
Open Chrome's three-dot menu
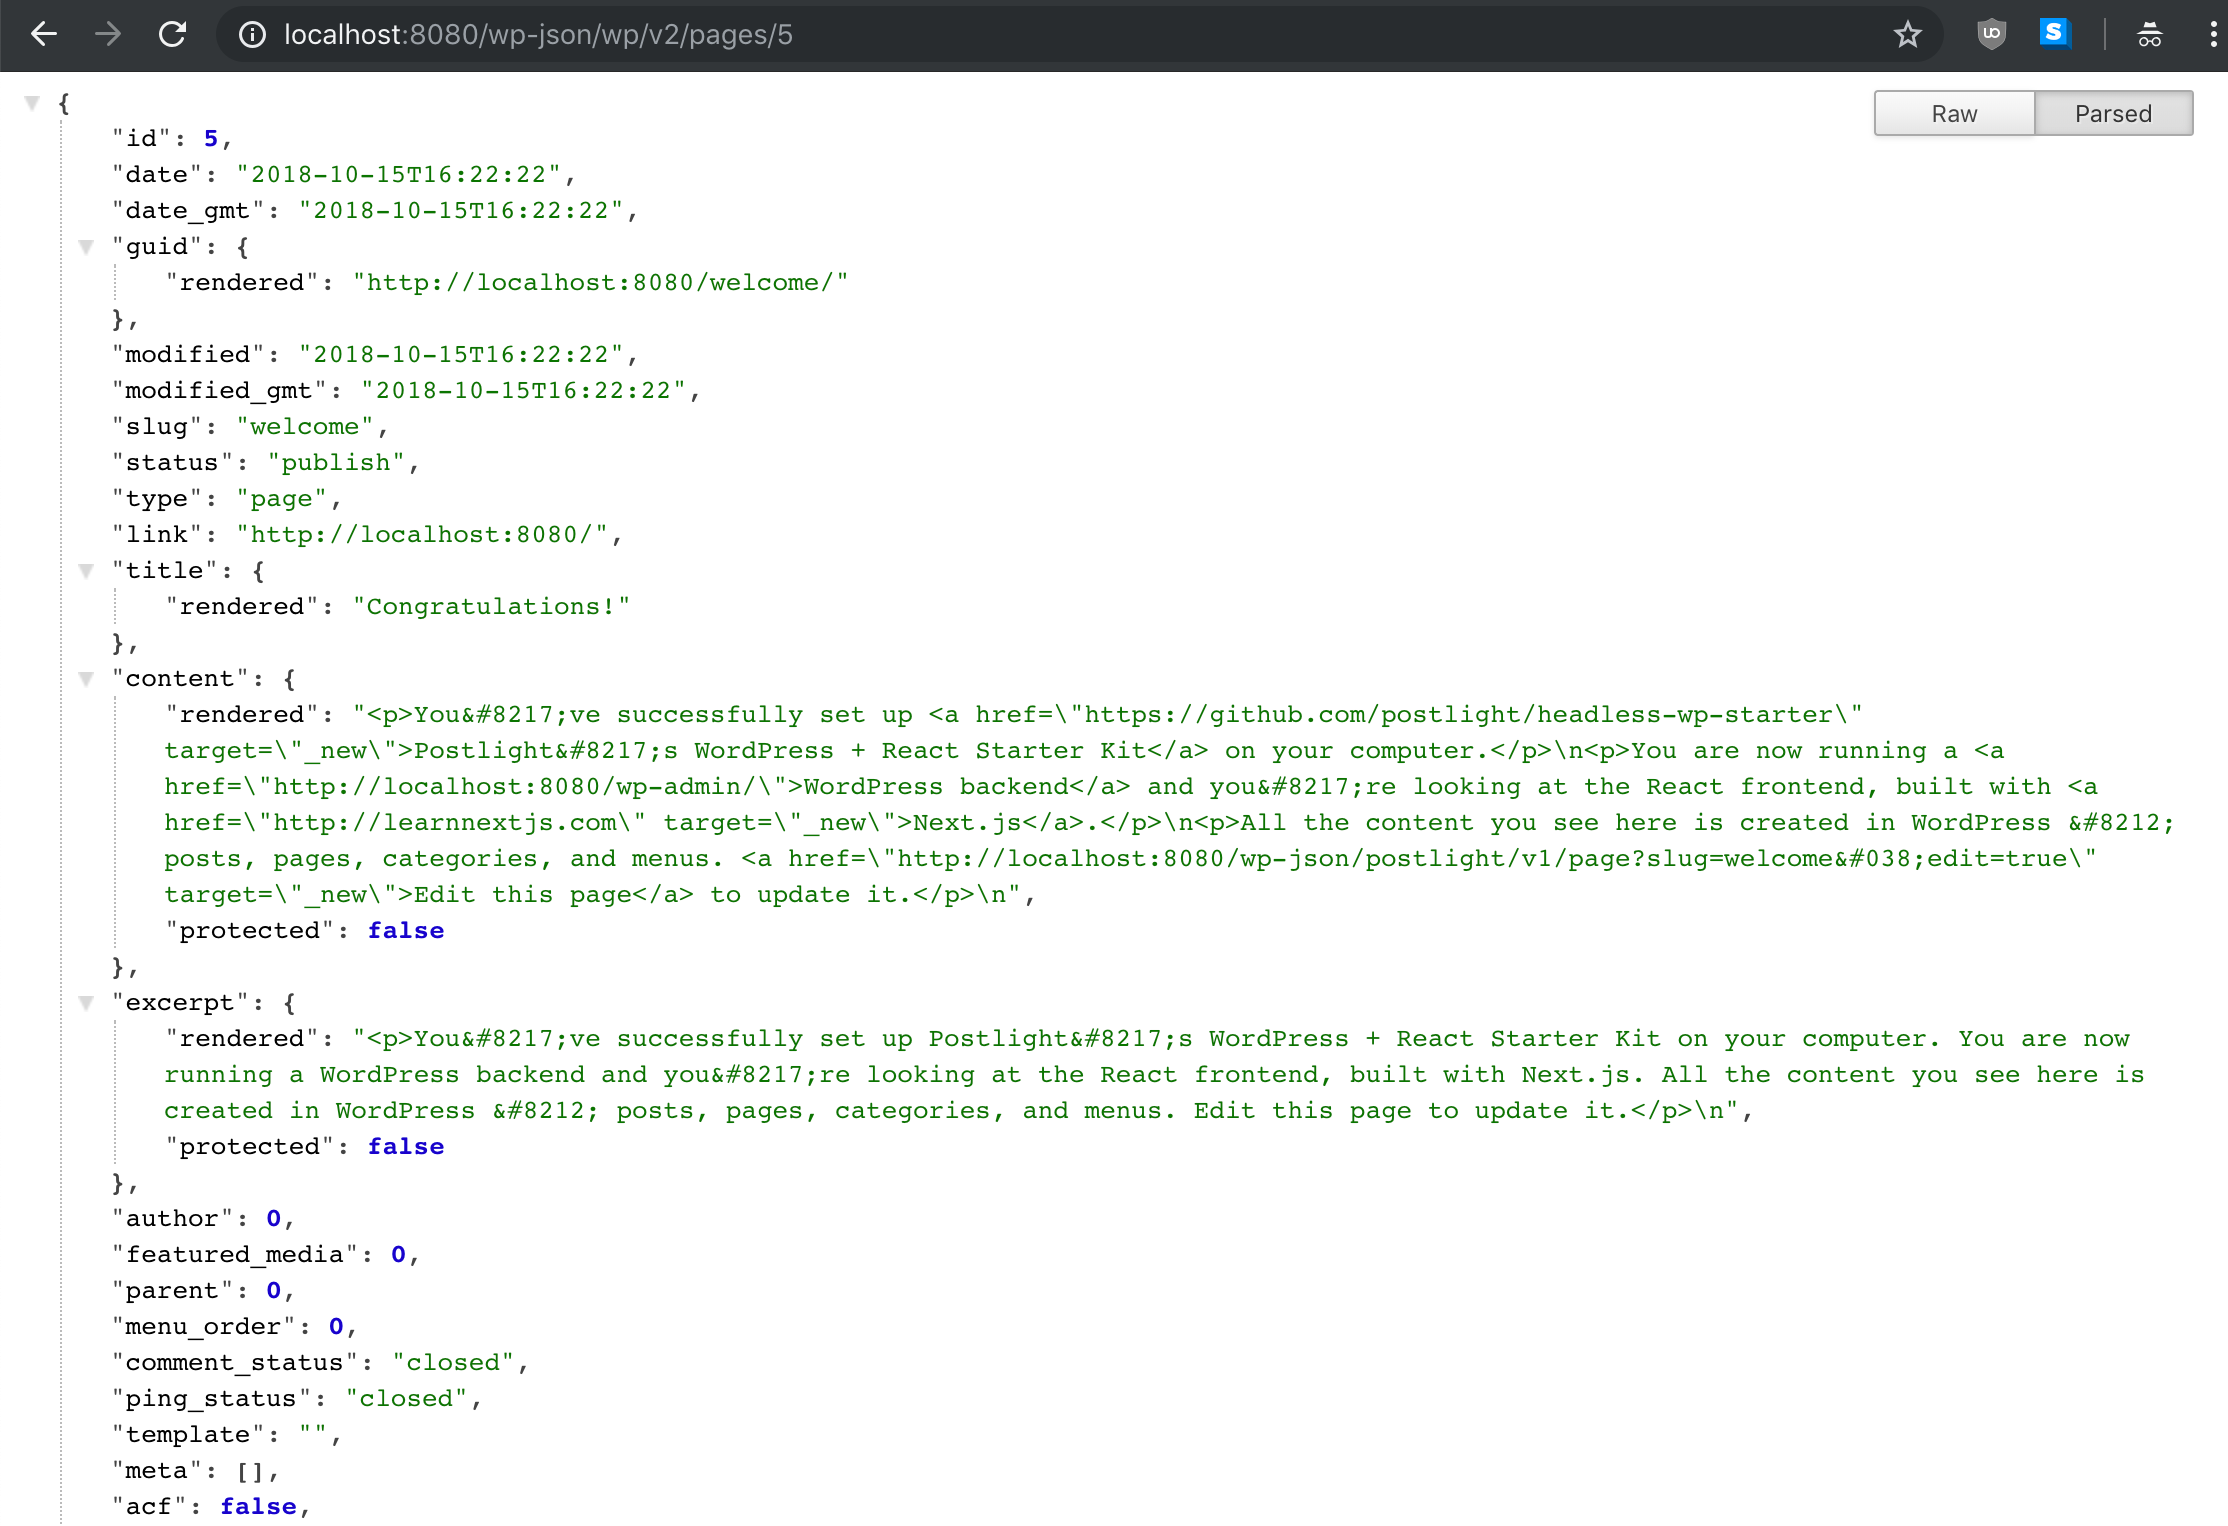click(x=2214, y=33)
